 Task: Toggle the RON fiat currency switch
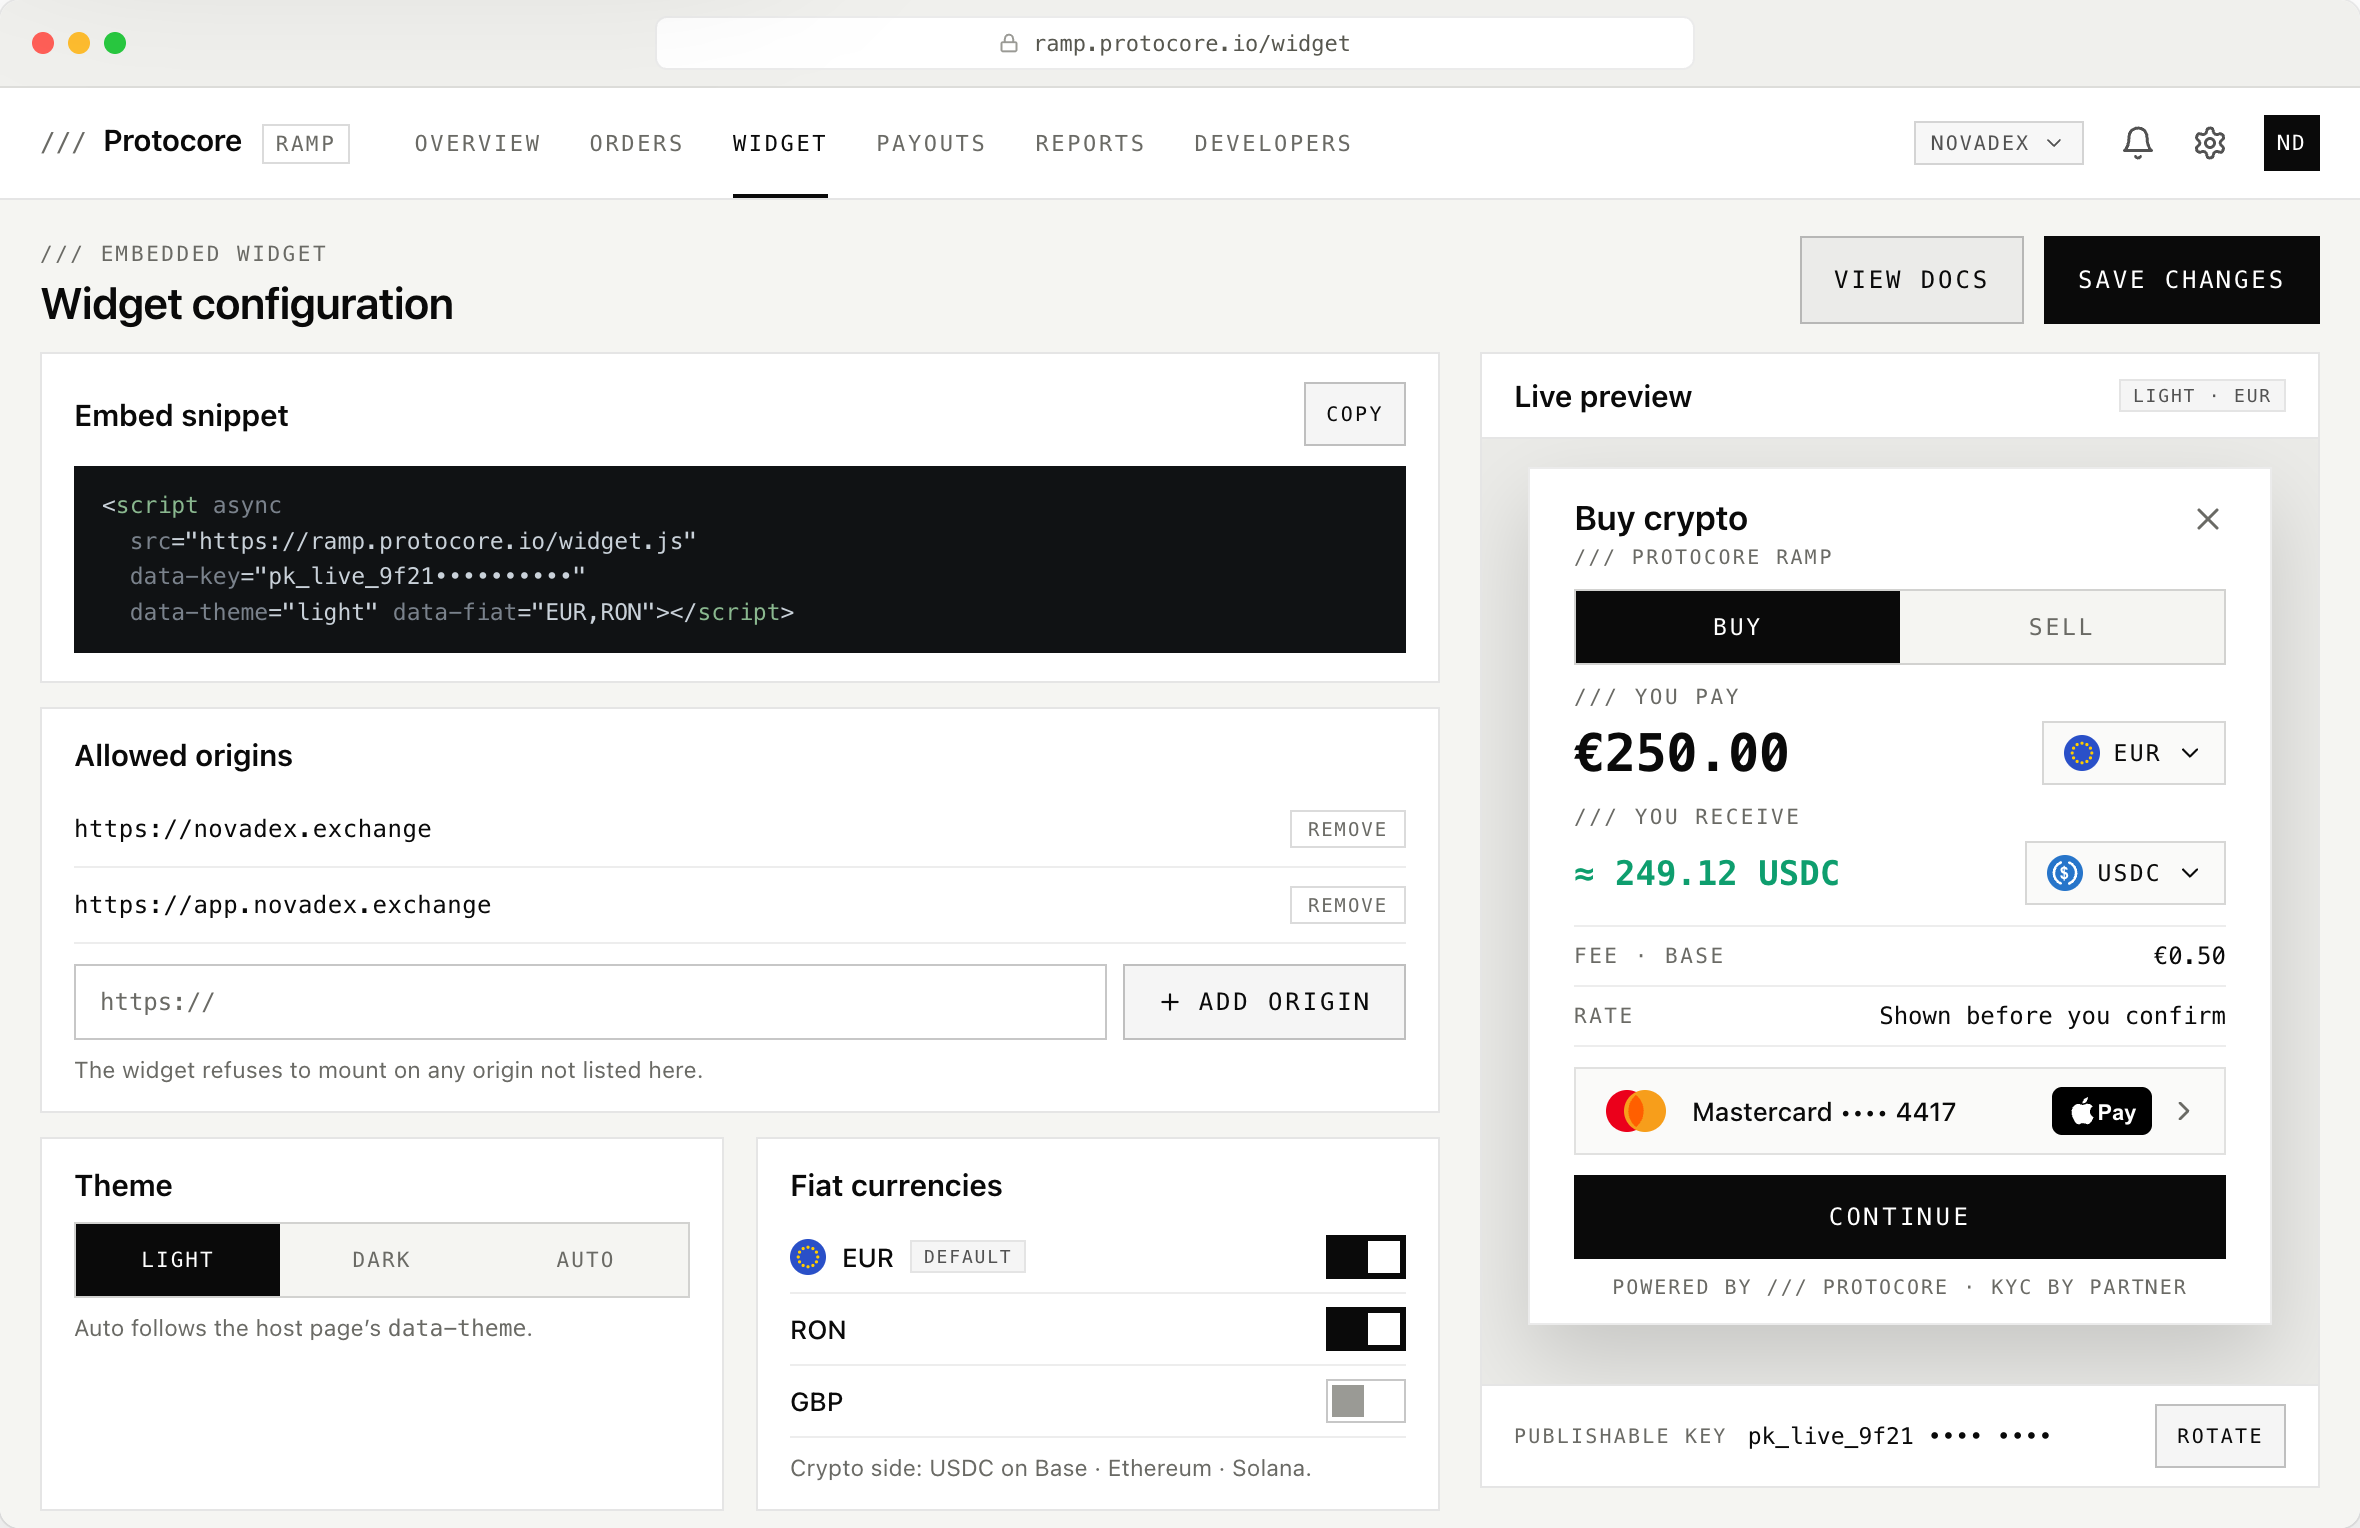pos(1365,1329)
